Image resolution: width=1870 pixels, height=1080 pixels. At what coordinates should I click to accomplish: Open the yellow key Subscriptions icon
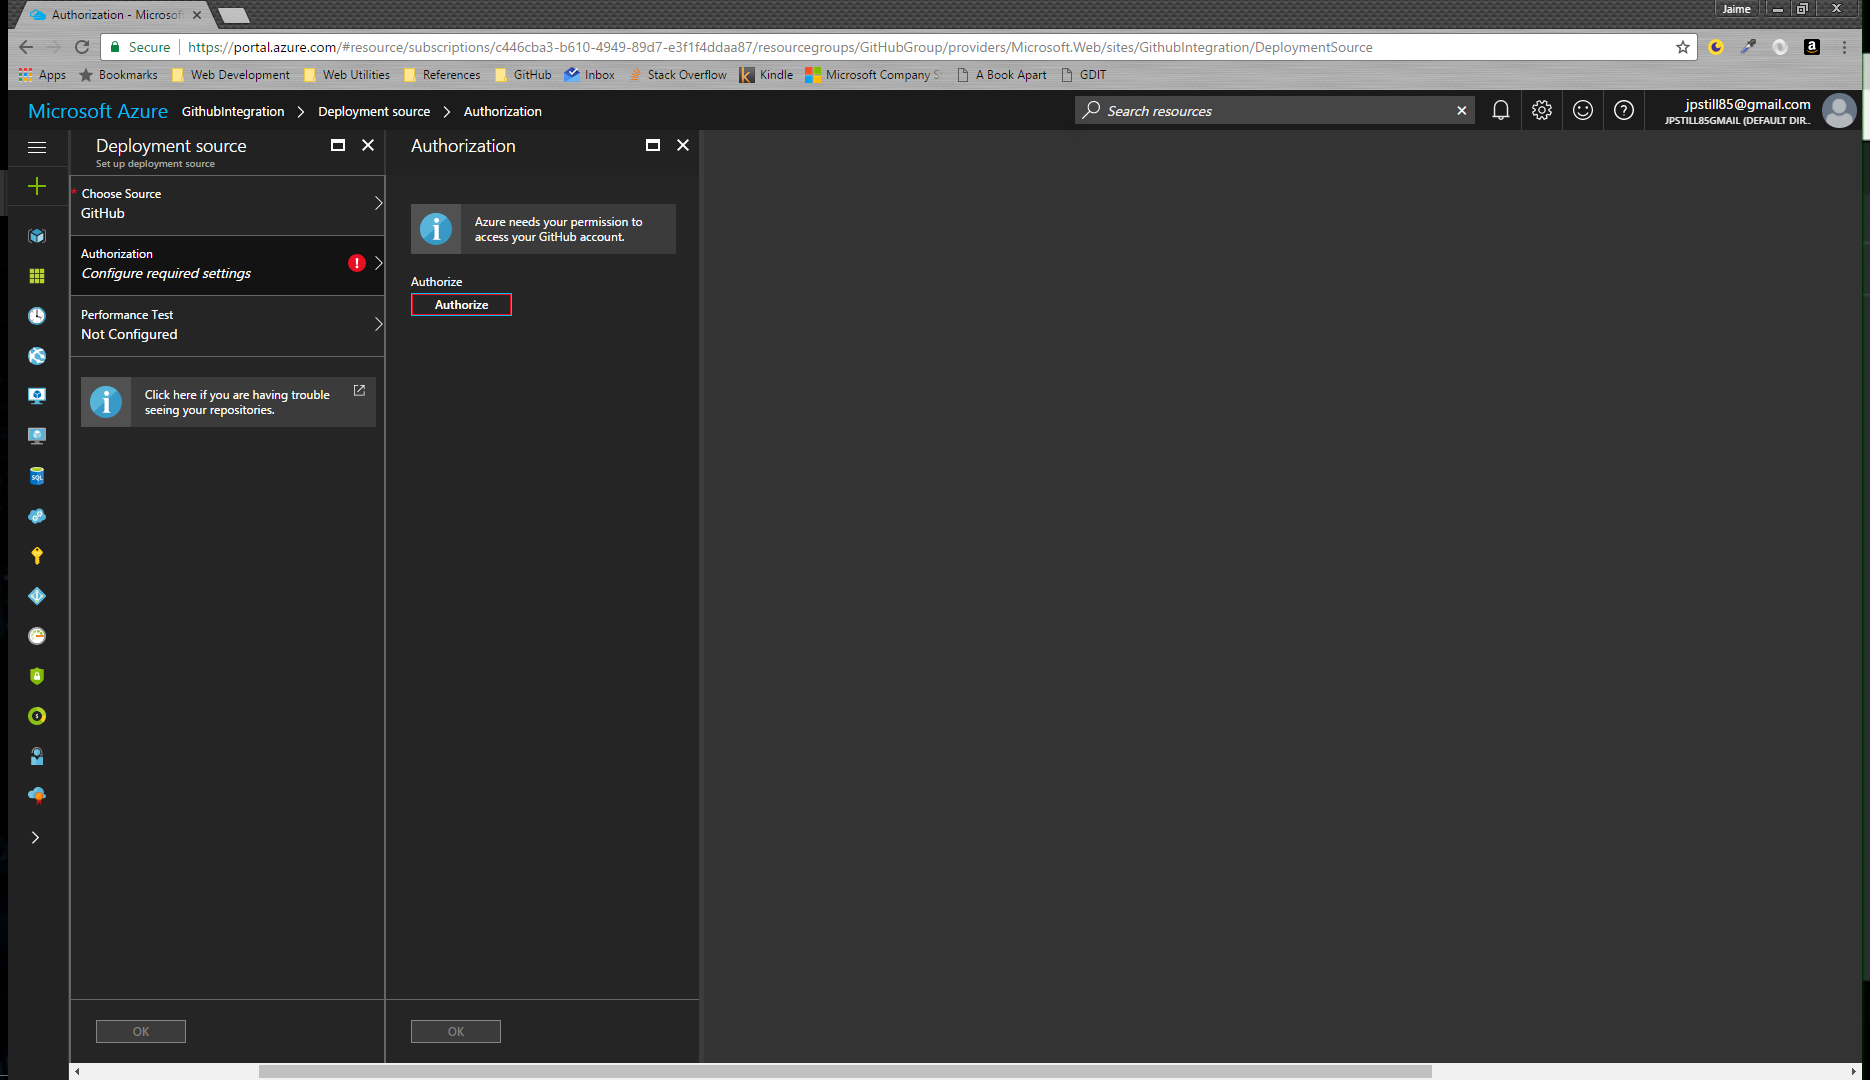pyautogui.click(x=37, y=556)
